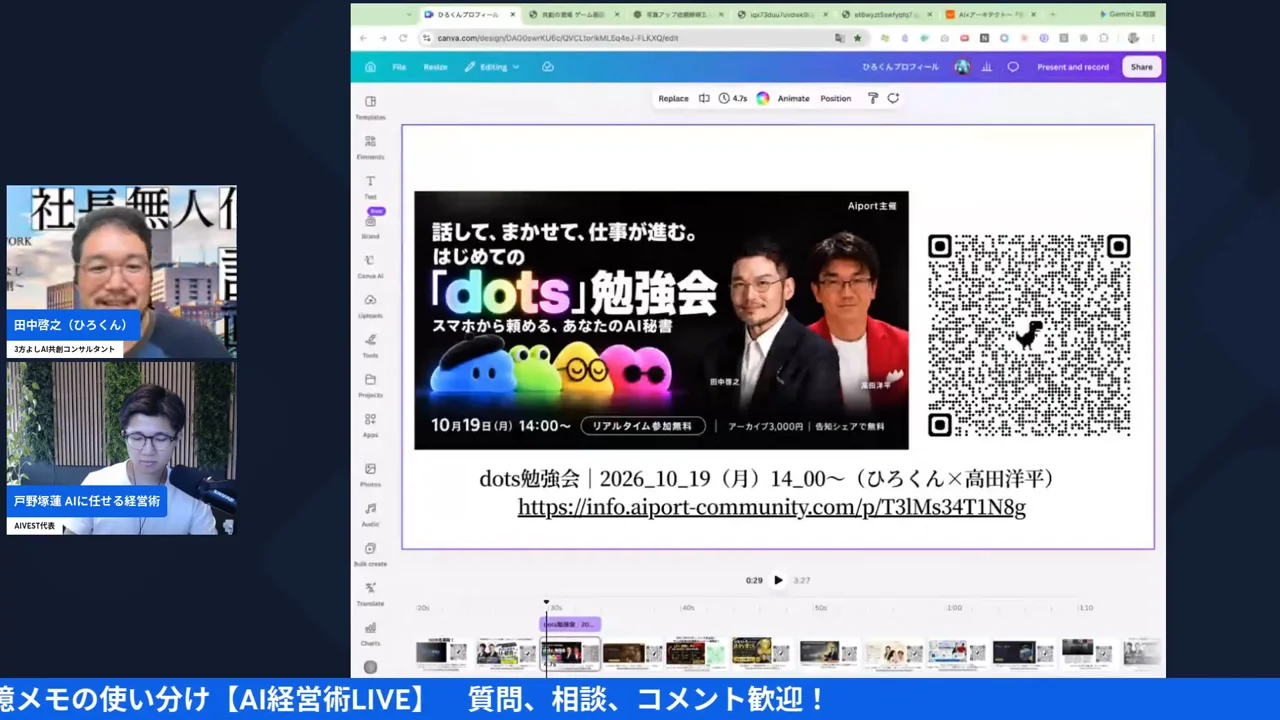Click the refresh-plus icon in floating toolbar
The height and width of the screenshot is (720, 1280).
893,98
